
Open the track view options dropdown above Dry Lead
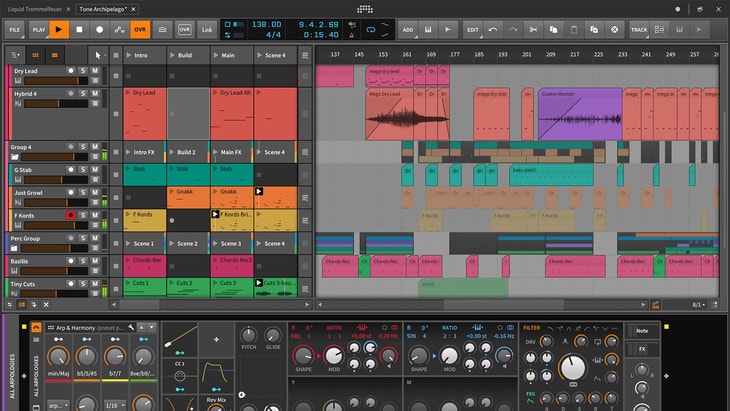pyautogui.click(x=15, y=55)
